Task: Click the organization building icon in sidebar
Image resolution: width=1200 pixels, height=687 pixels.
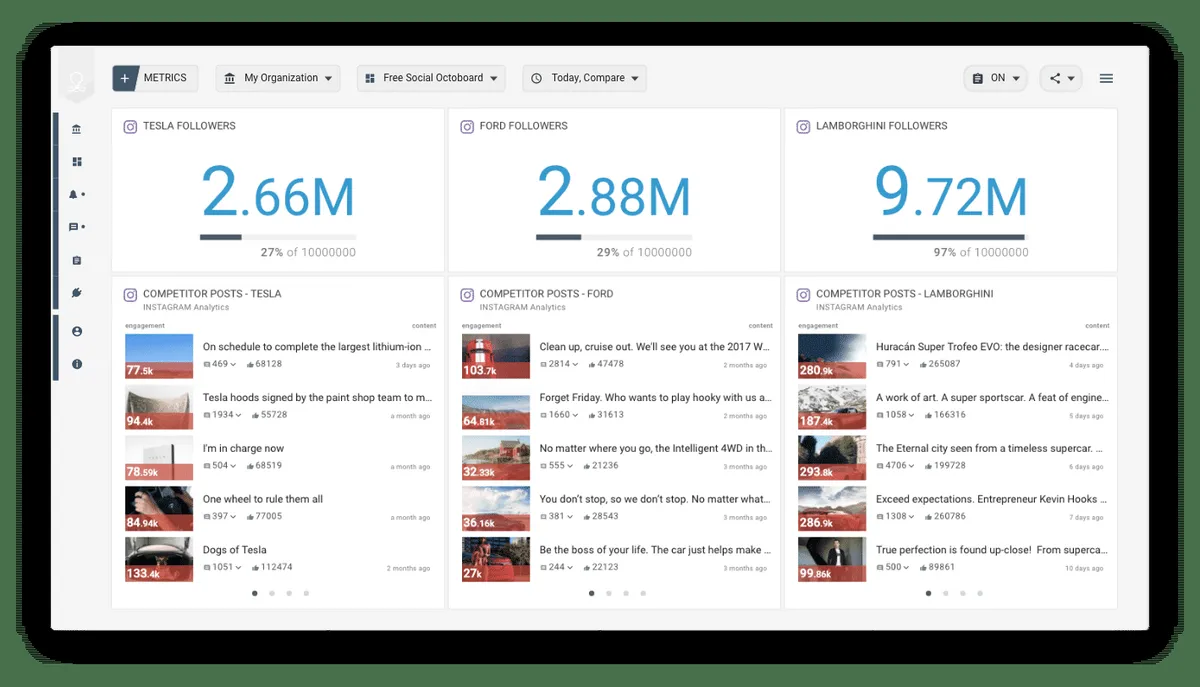Action: pos(77,129)
